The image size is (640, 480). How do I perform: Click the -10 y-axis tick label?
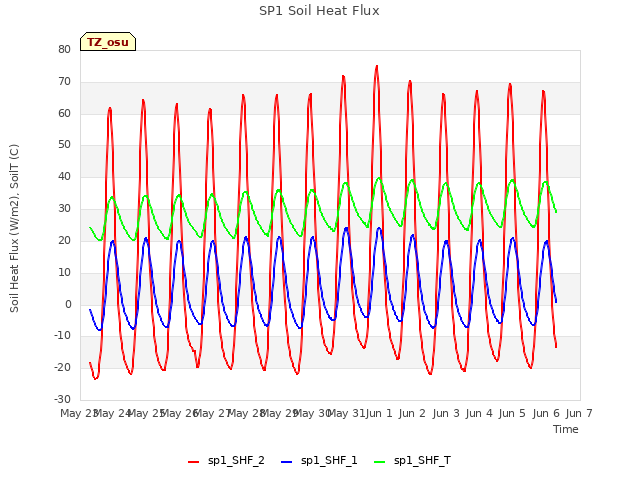[x=62, y=336]
